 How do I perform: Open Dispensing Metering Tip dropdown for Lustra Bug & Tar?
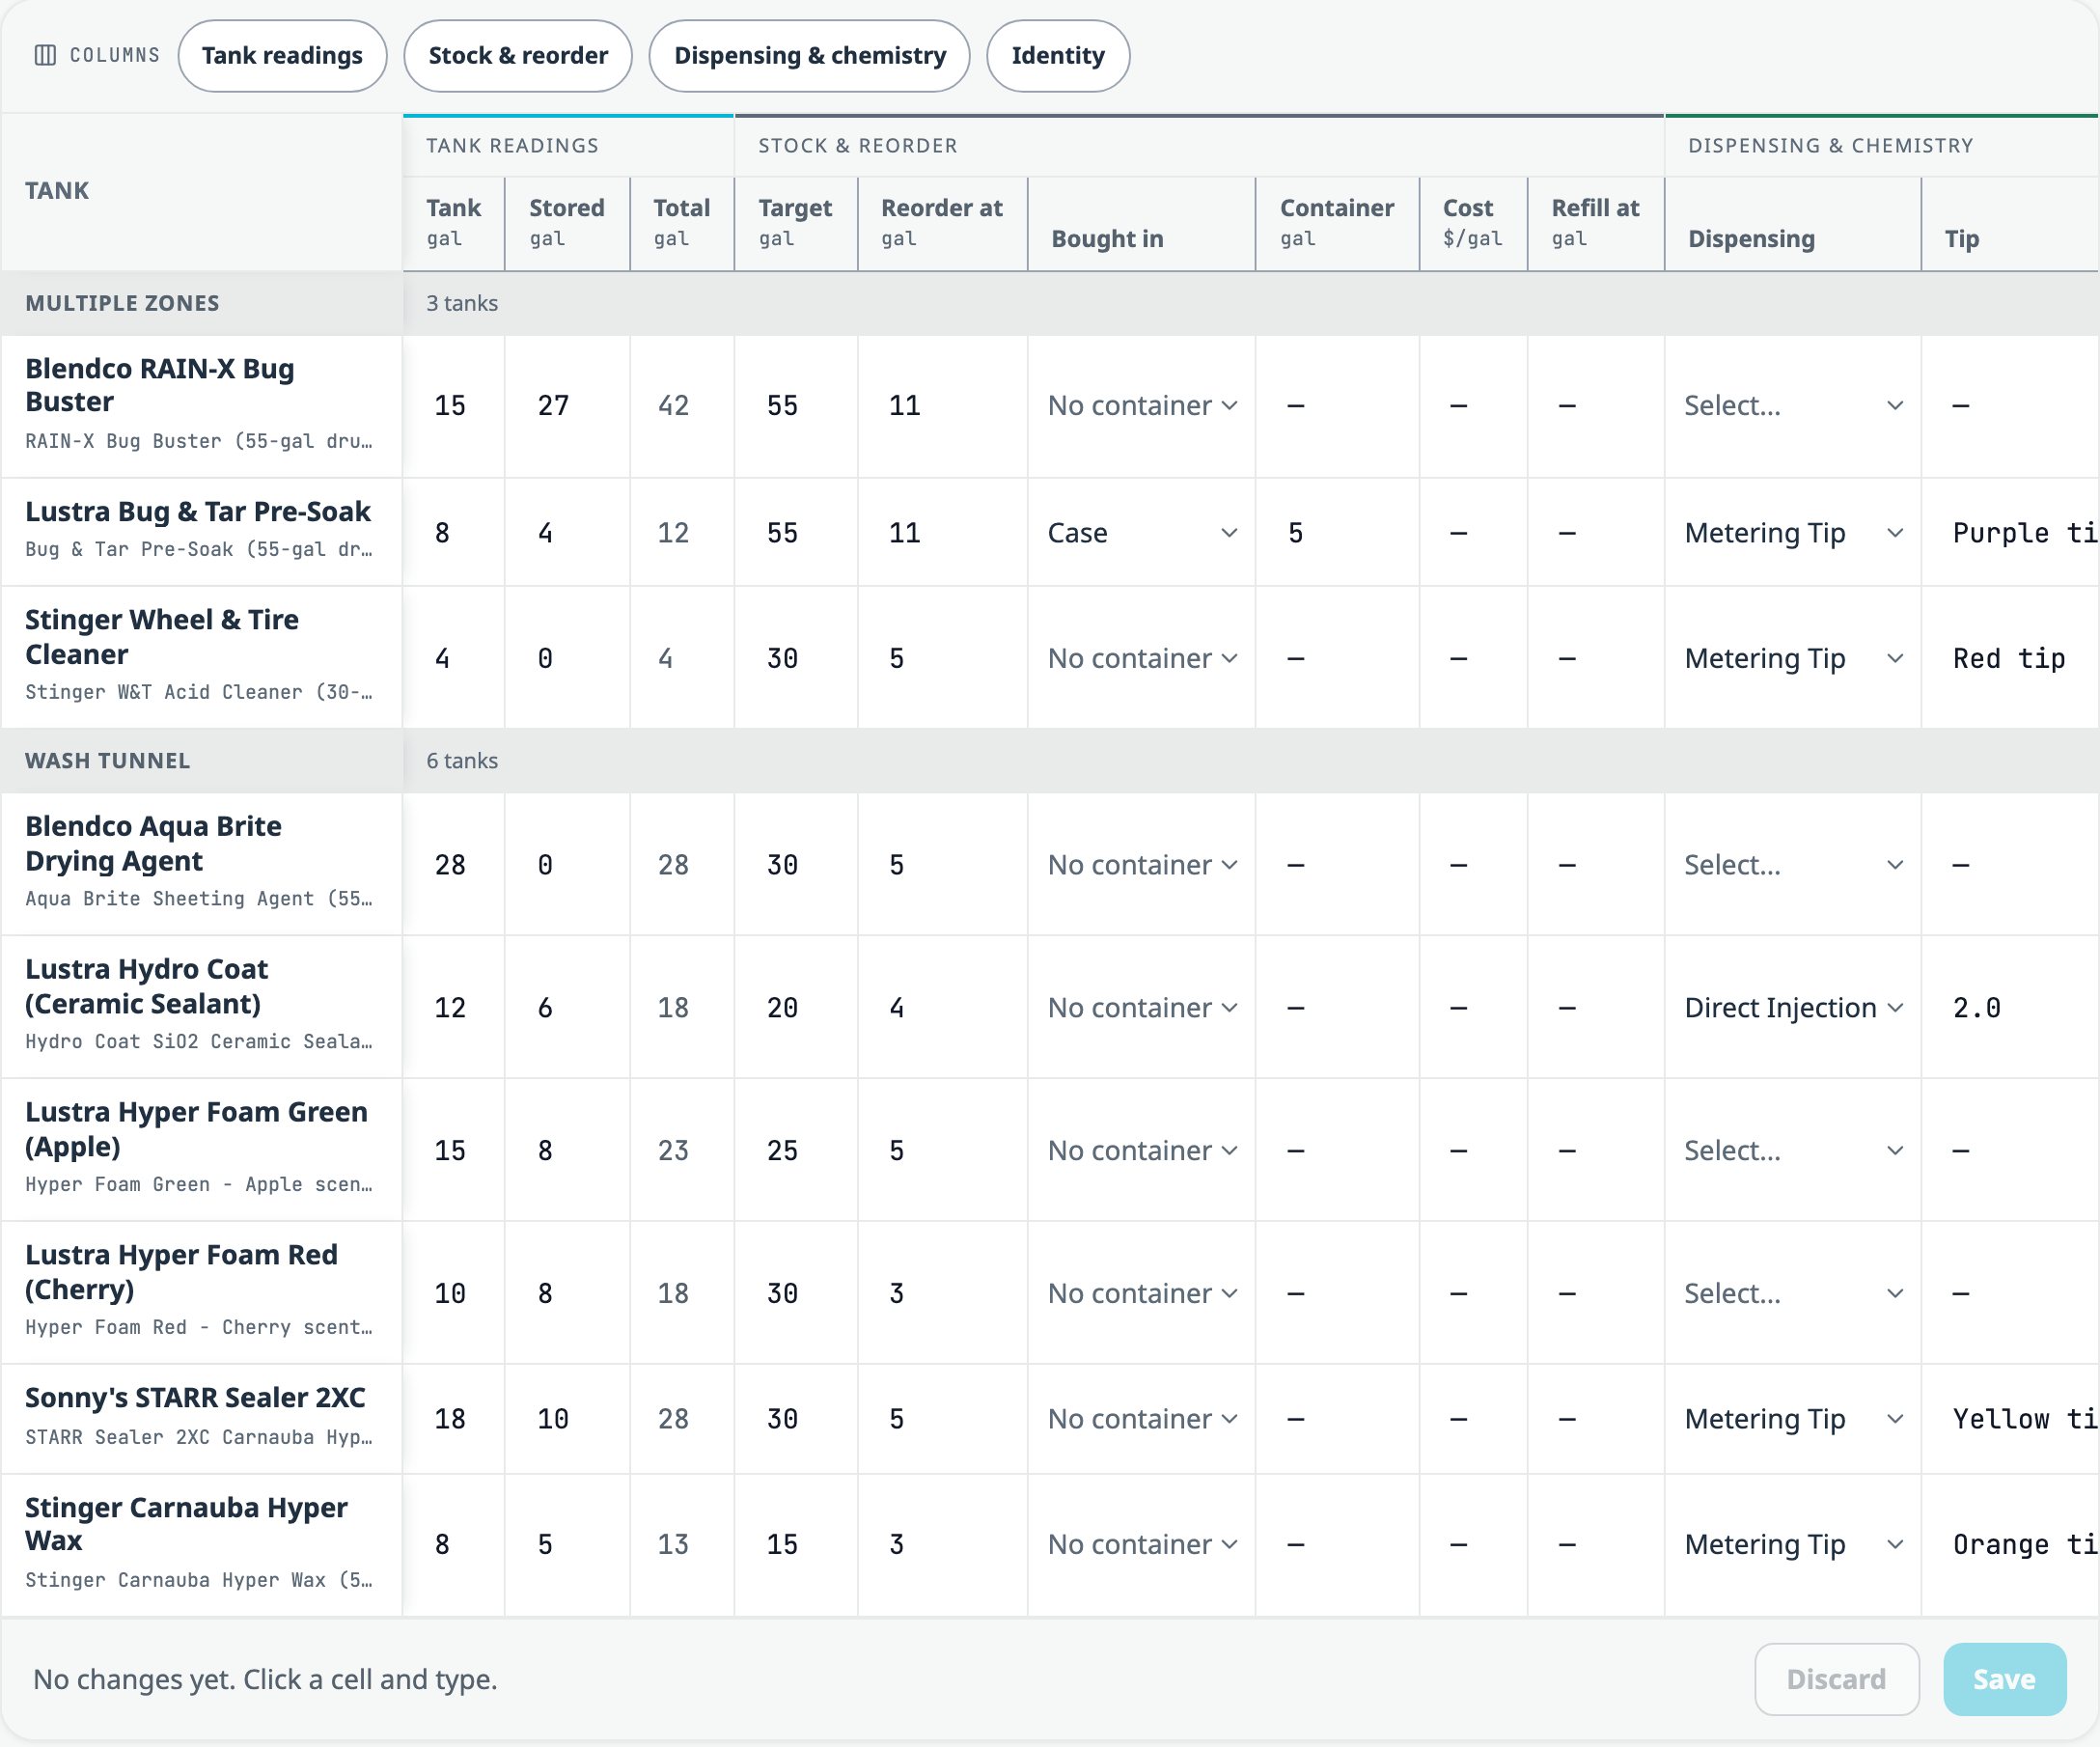click(1793, 533)
